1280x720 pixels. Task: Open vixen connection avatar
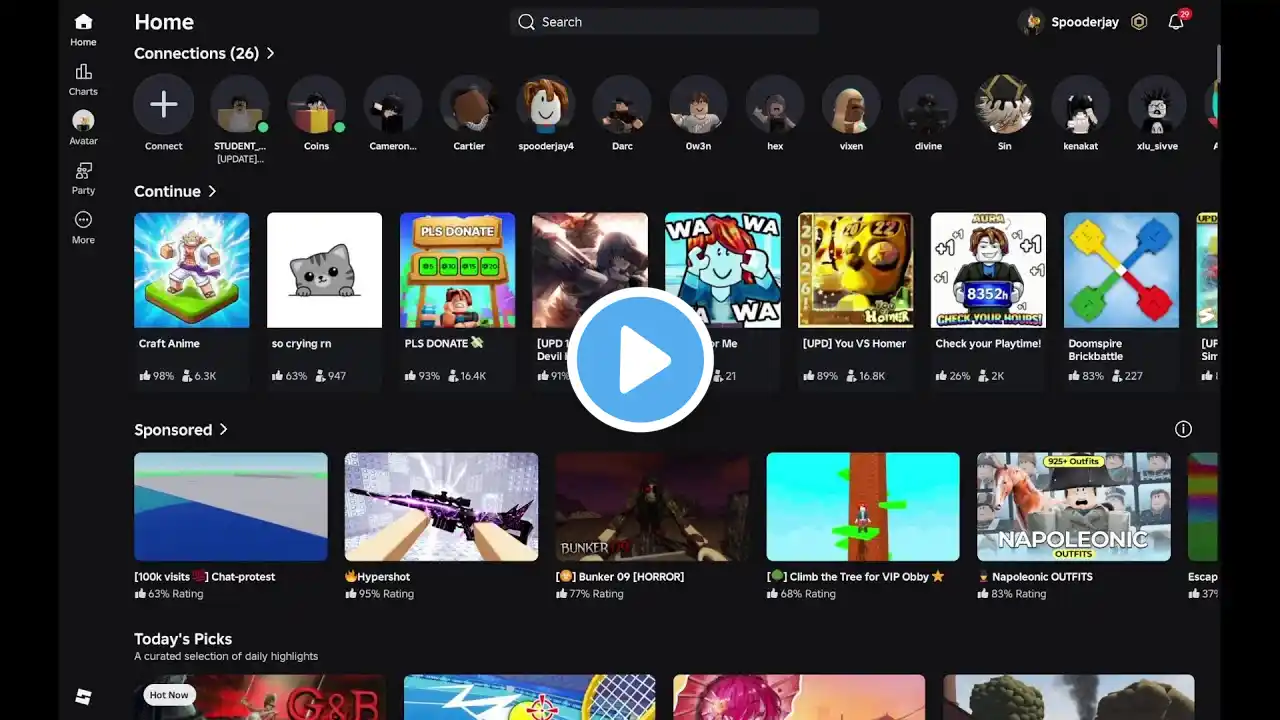click(851, 104)
